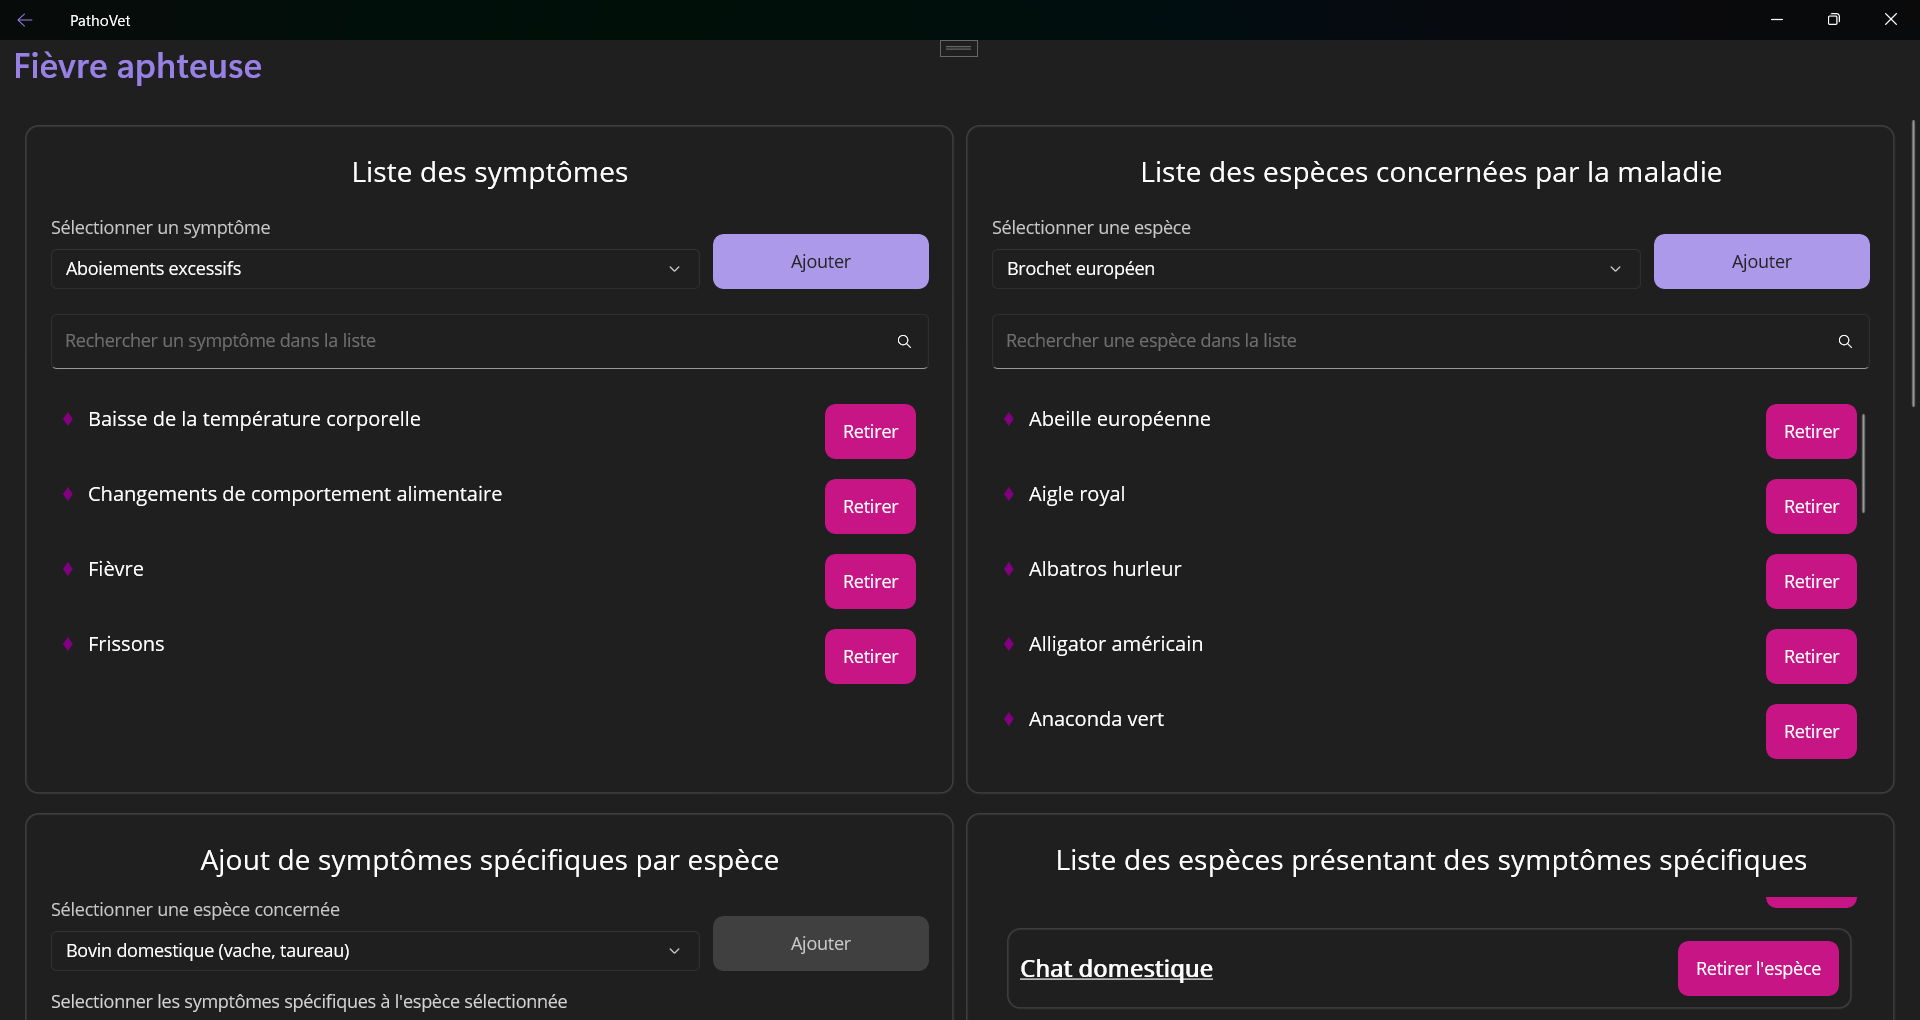
Task: Open the Bovin domestique species dropdown
Action: click(375, 951)
